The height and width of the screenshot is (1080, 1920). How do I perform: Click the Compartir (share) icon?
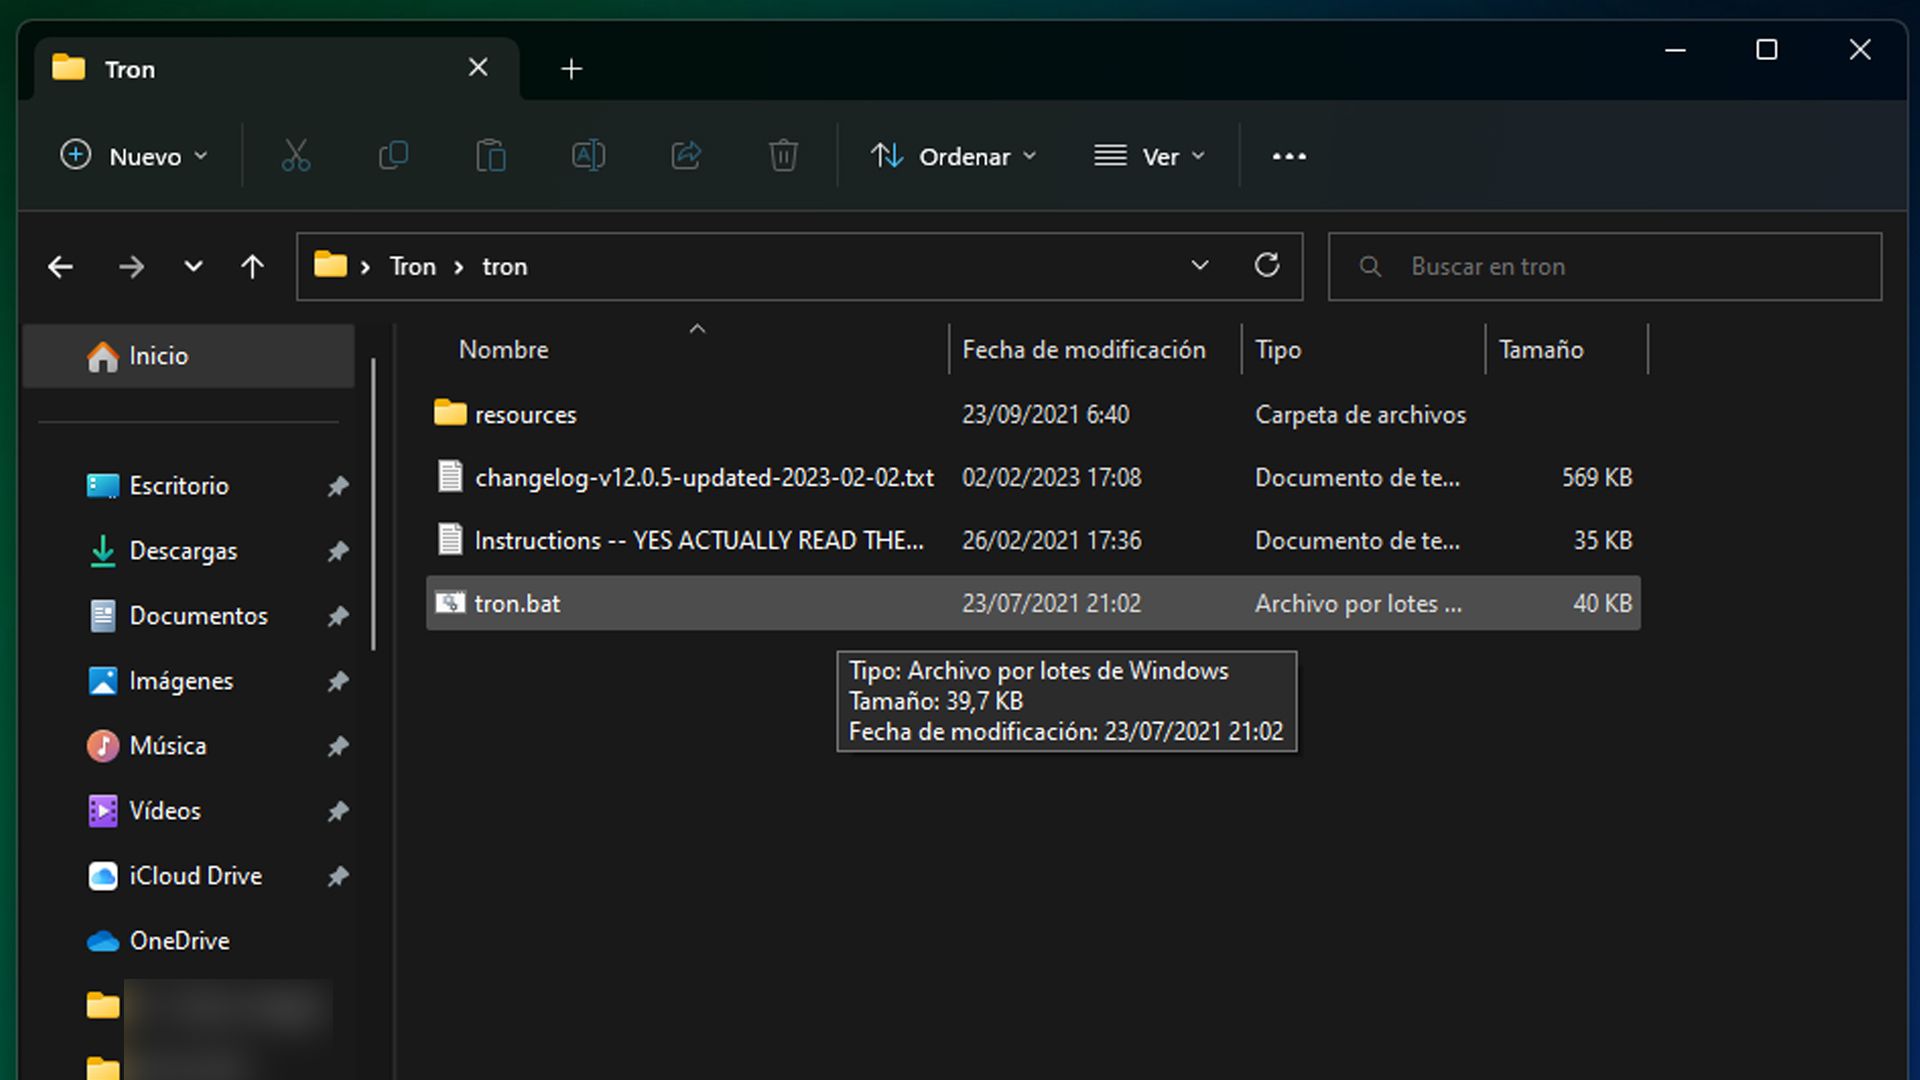click(x=686, y=155)
